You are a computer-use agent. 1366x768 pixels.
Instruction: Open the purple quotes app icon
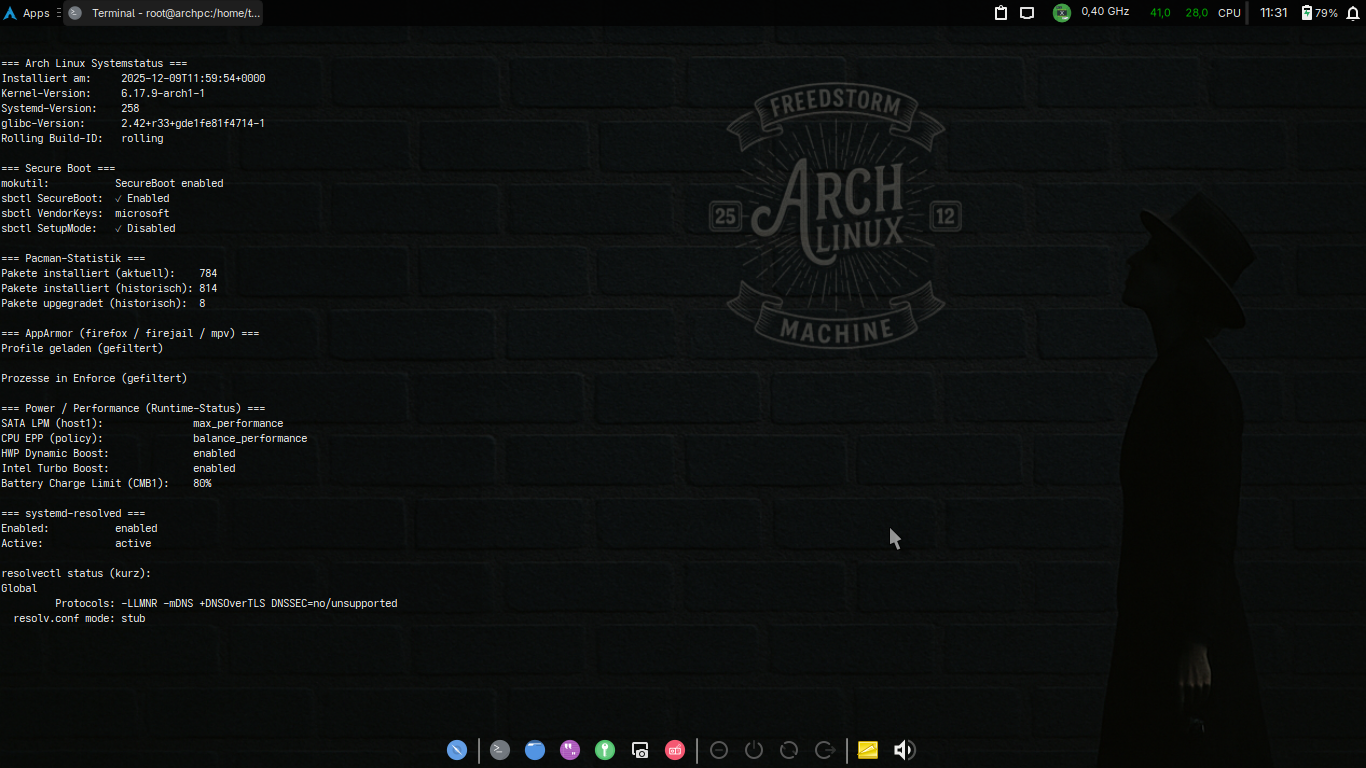coord(570,750)
